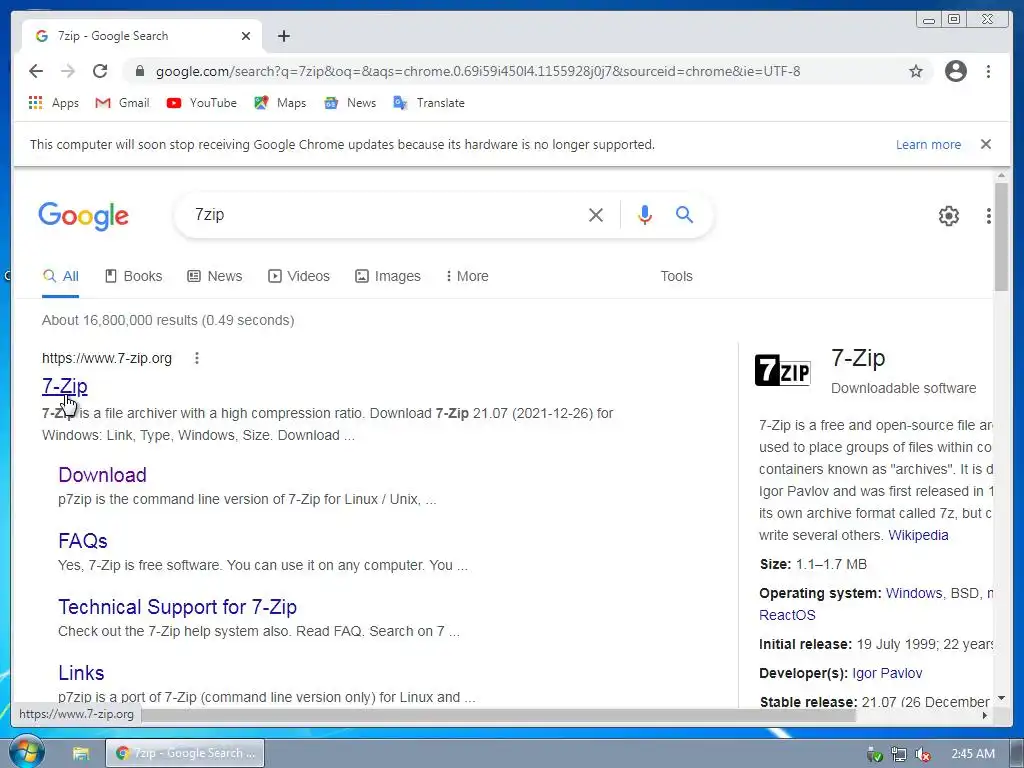Switch to the Videos results tab
This screenshot has width=1024, height=768.
pos(298,276)
